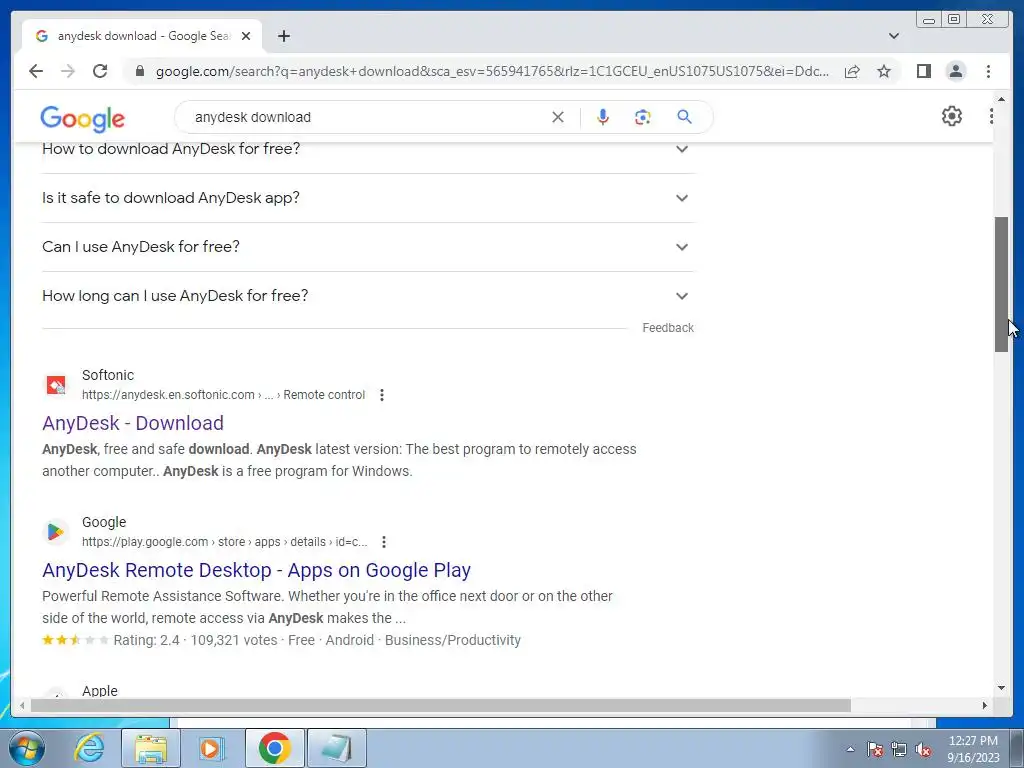
Task: Click the Action Center flag icon
Action: pos(874,749)
